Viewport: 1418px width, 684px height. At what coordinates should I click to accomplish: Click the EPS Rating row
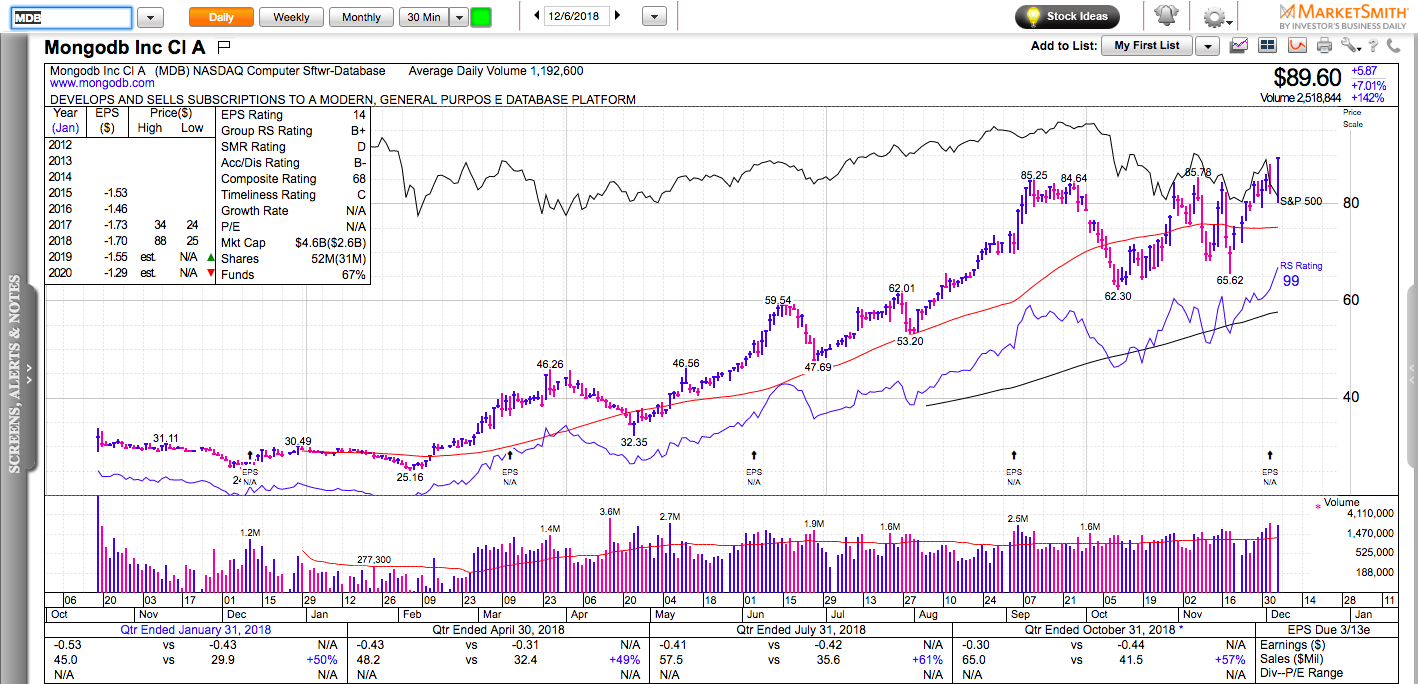(x=294, y=115)
